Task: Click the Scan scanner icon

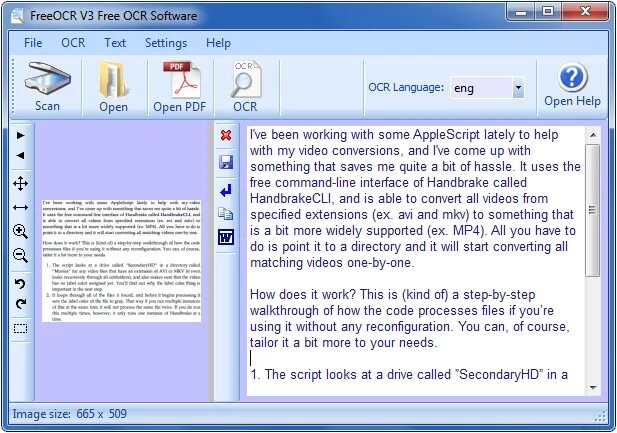Action: pyautogui.click(x=48, y=78)
